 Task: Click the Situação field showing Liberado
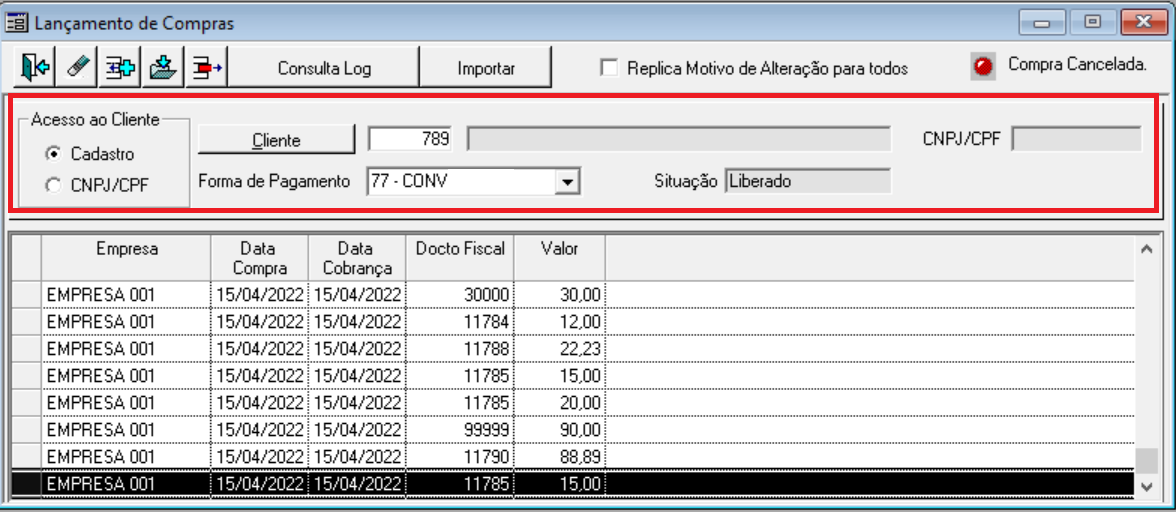808,181
